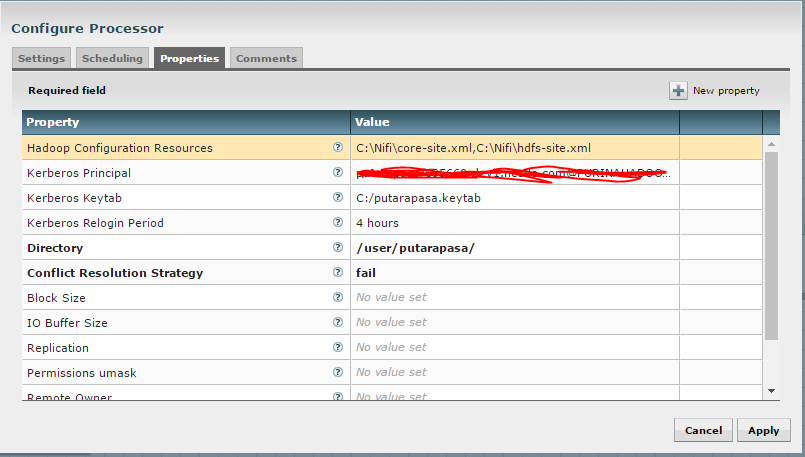The image size is (805, 457).
Task: Set a value for Replication
Action: [x=515, y=348]
